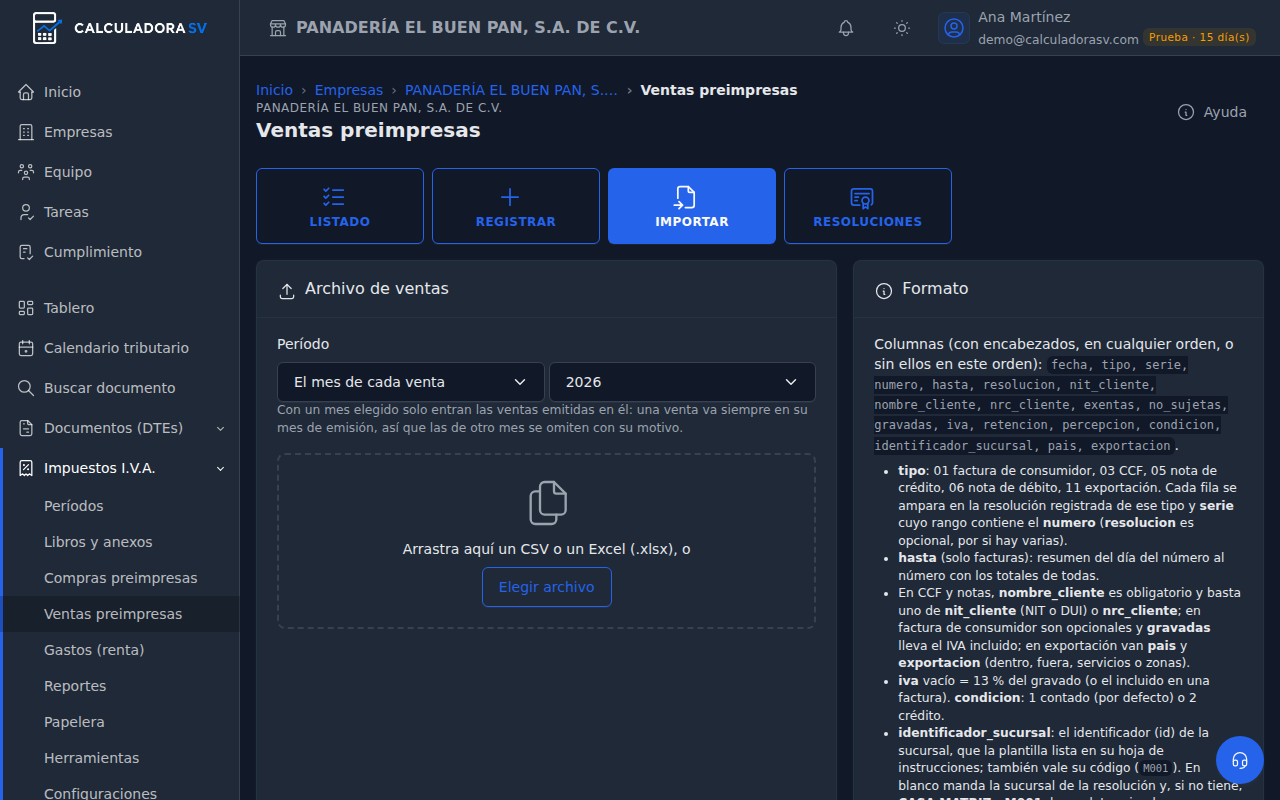The image size is (1280, 800).
Task: Click the Elegir archivo button
Action: pos(547,587)
